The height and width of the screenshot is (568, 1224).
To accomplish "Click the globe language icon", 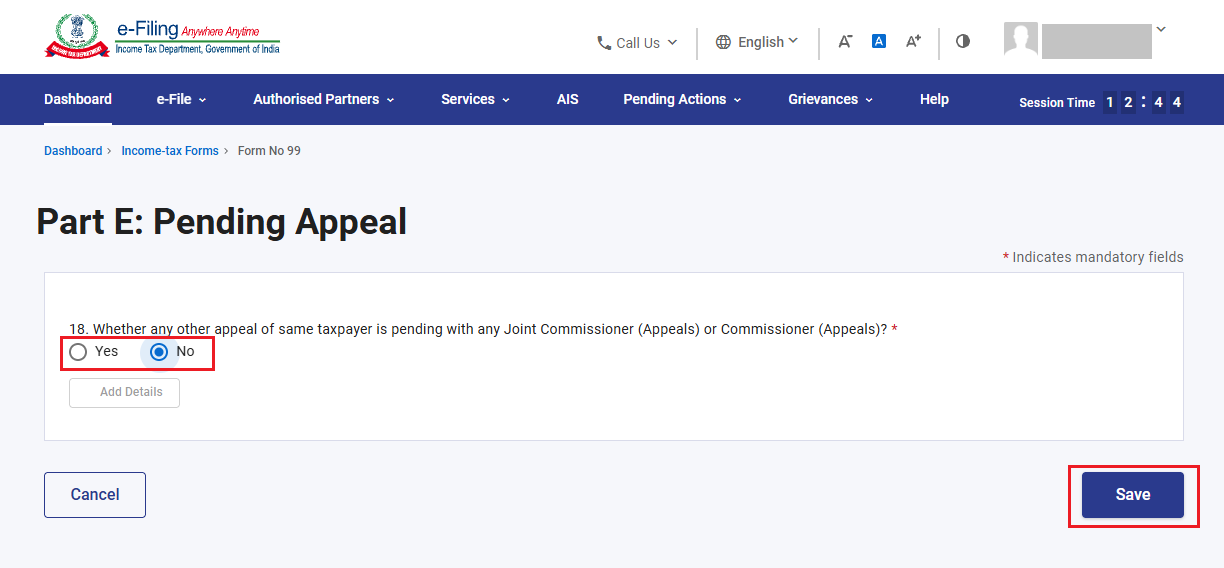I will point(723,42).
